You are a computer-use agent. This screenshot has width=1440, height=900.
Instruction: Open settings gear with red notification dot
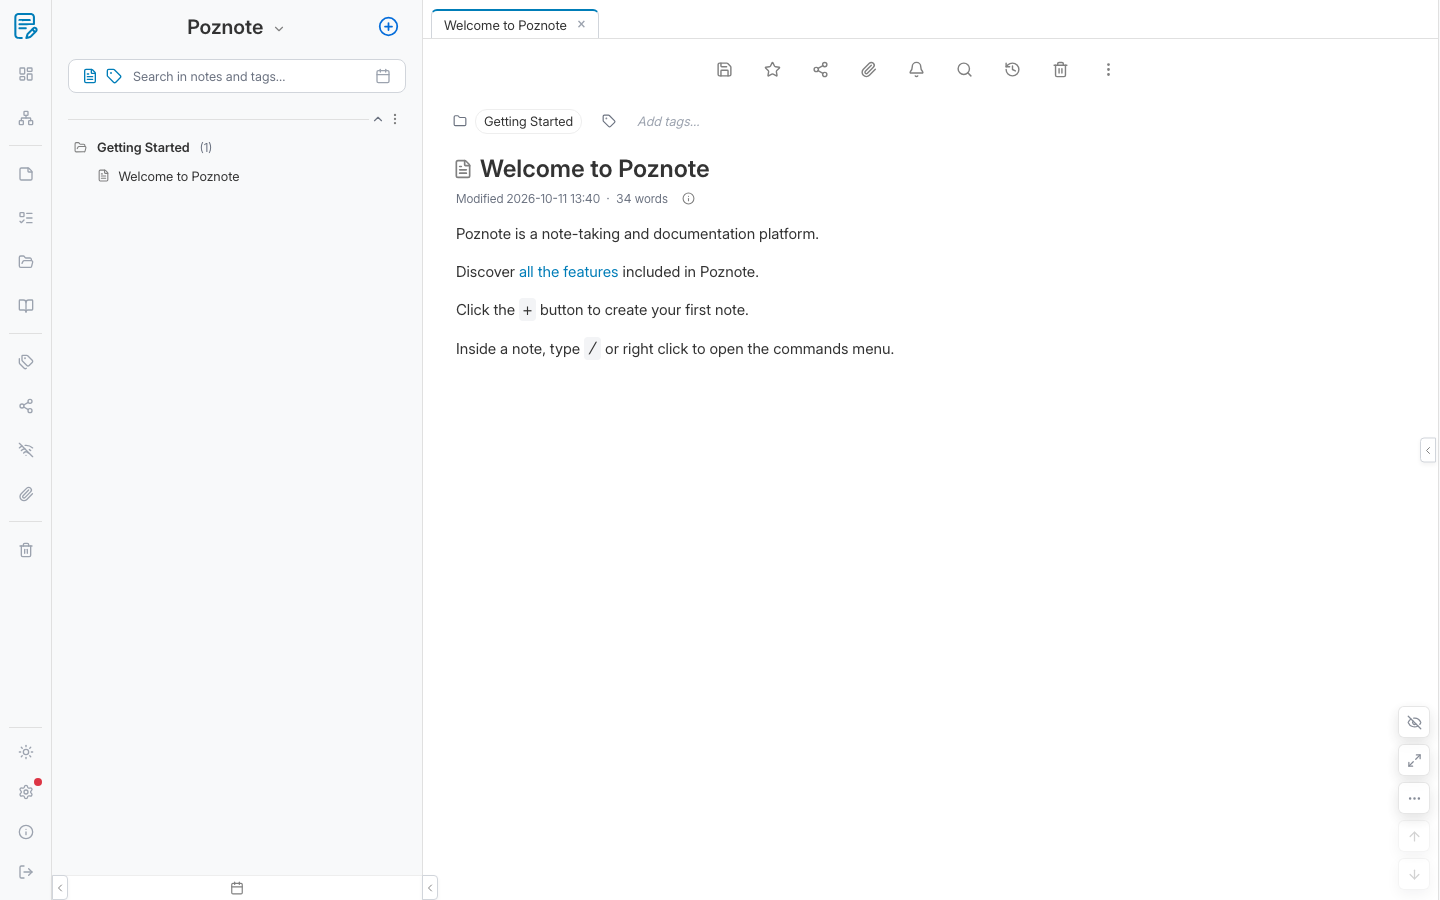pyautogui.click(x=26, y=792)
